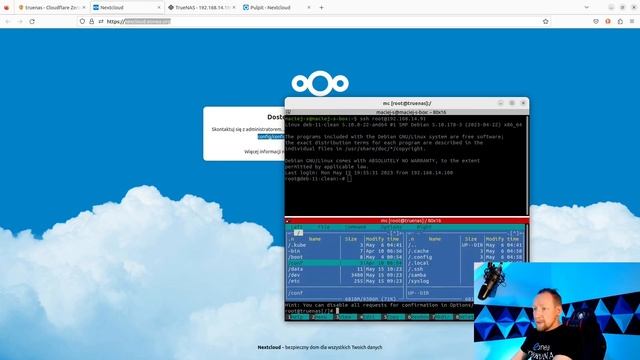Screen dimensions: 640x360
Task: Select /syslog row in right panel
Action: tap(441, 281)
